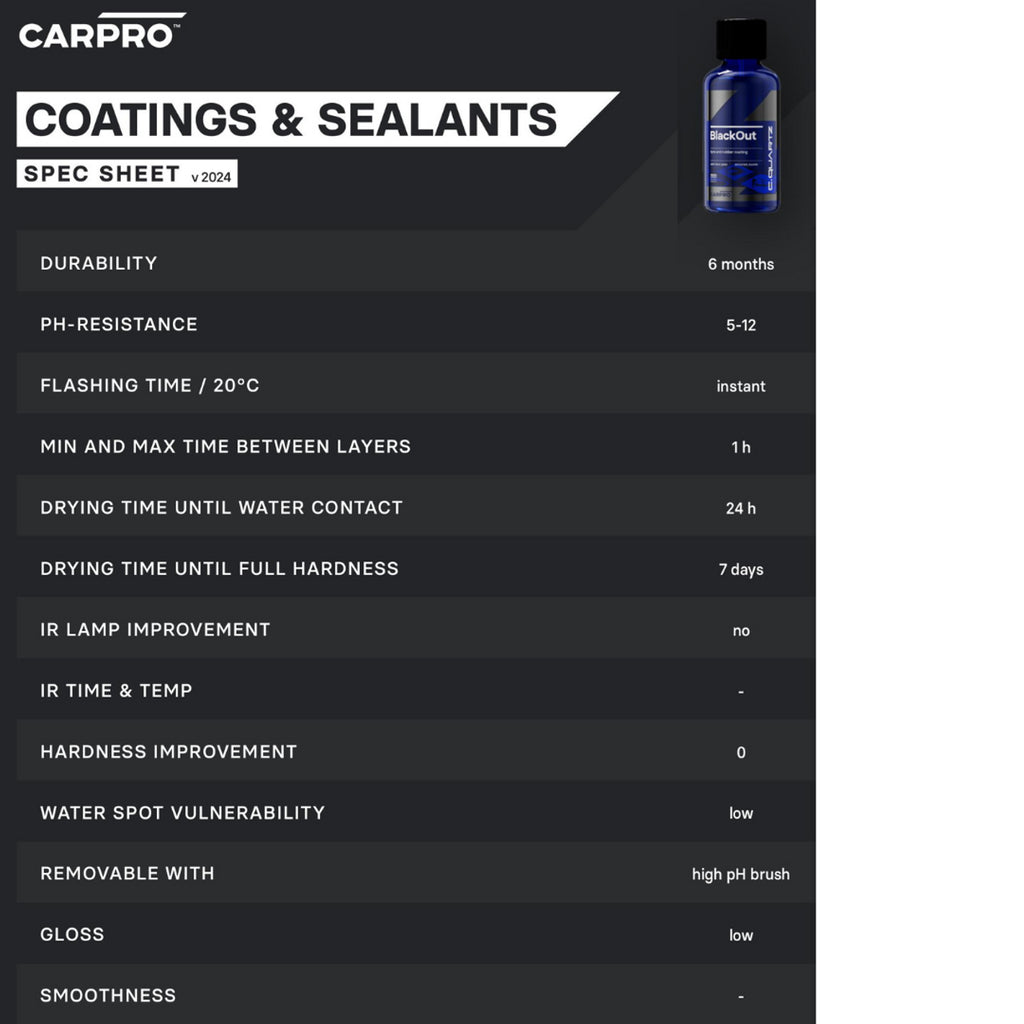Click the 7 days hardness value
Viewport: 1024px width, 1024px height.
741,569
